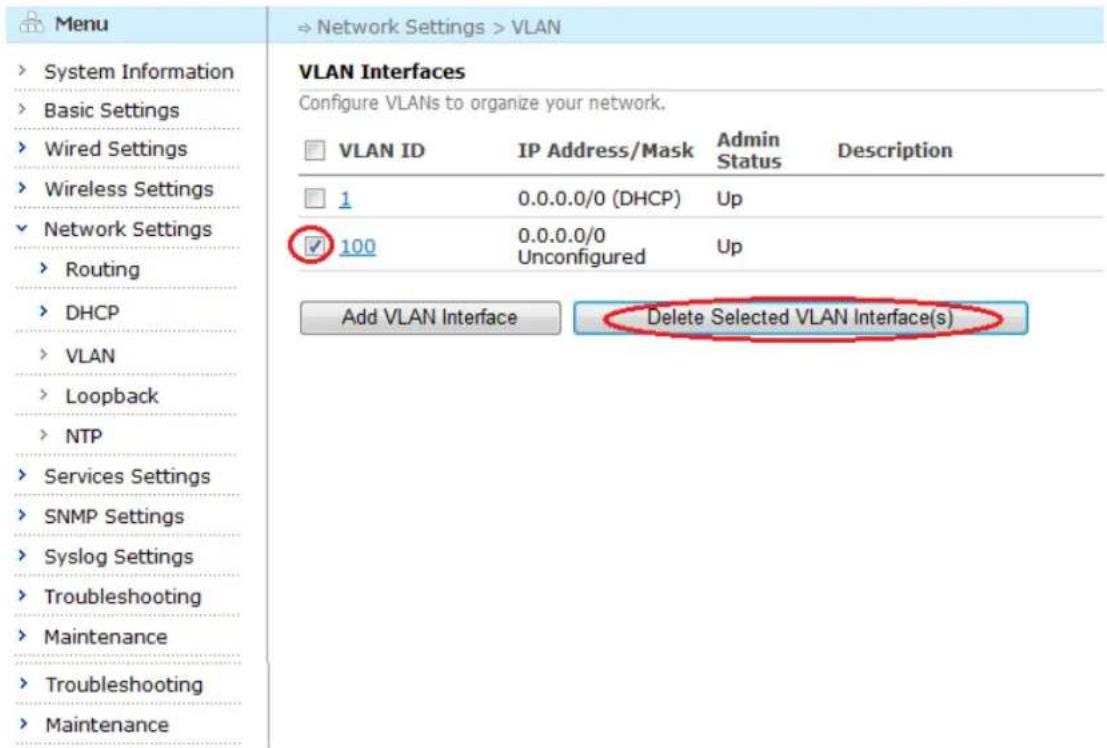Open Wireless Settings menu item
The width and height of the screenshot is (1107, 748).
(x=128, y=189)
